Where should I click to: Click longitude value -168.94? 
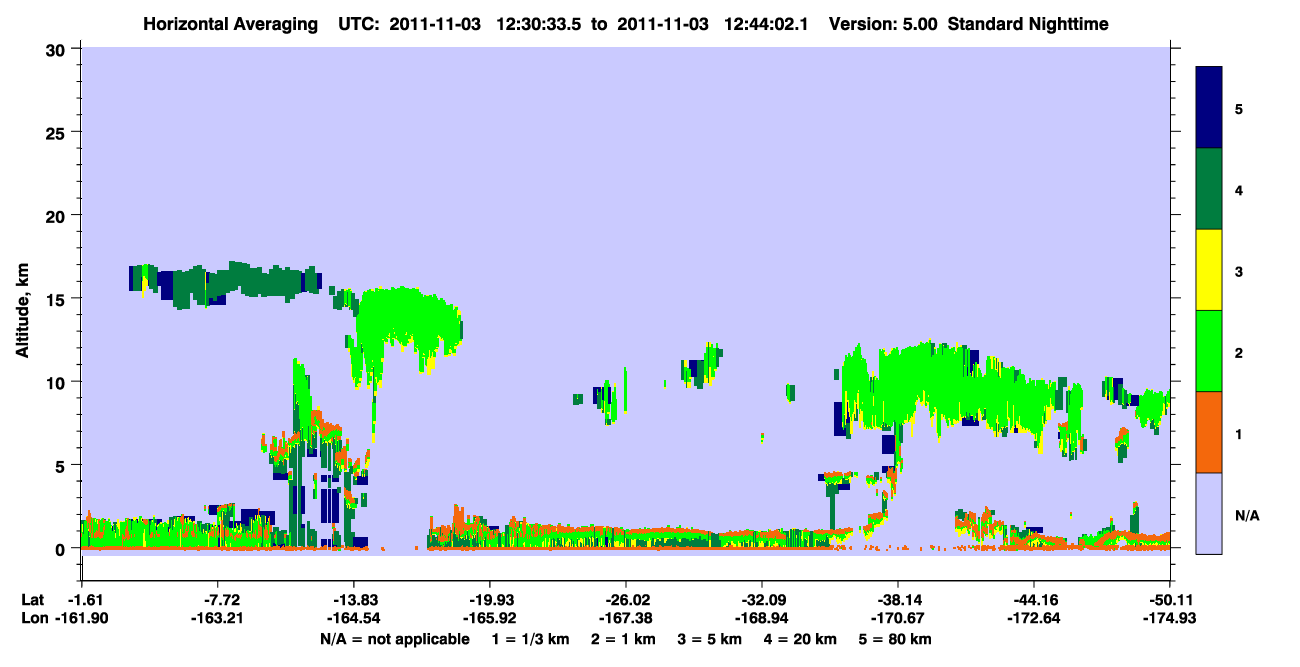[x=762, y=618]
